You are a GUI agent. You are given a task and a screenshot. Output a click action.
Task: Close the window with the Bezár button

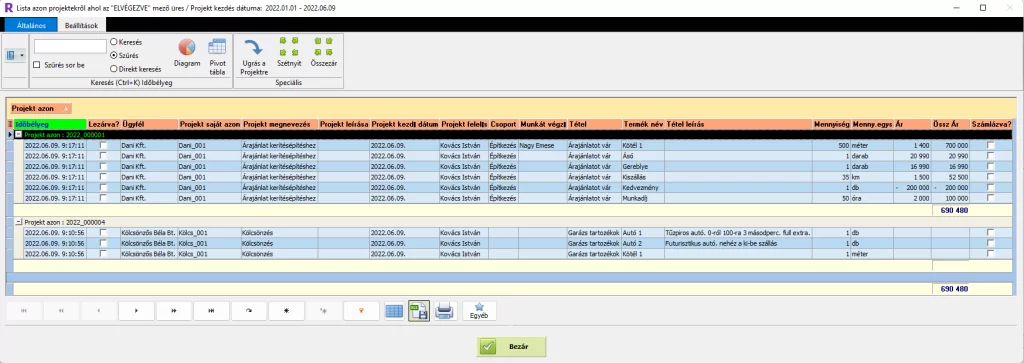click(511, 347)
